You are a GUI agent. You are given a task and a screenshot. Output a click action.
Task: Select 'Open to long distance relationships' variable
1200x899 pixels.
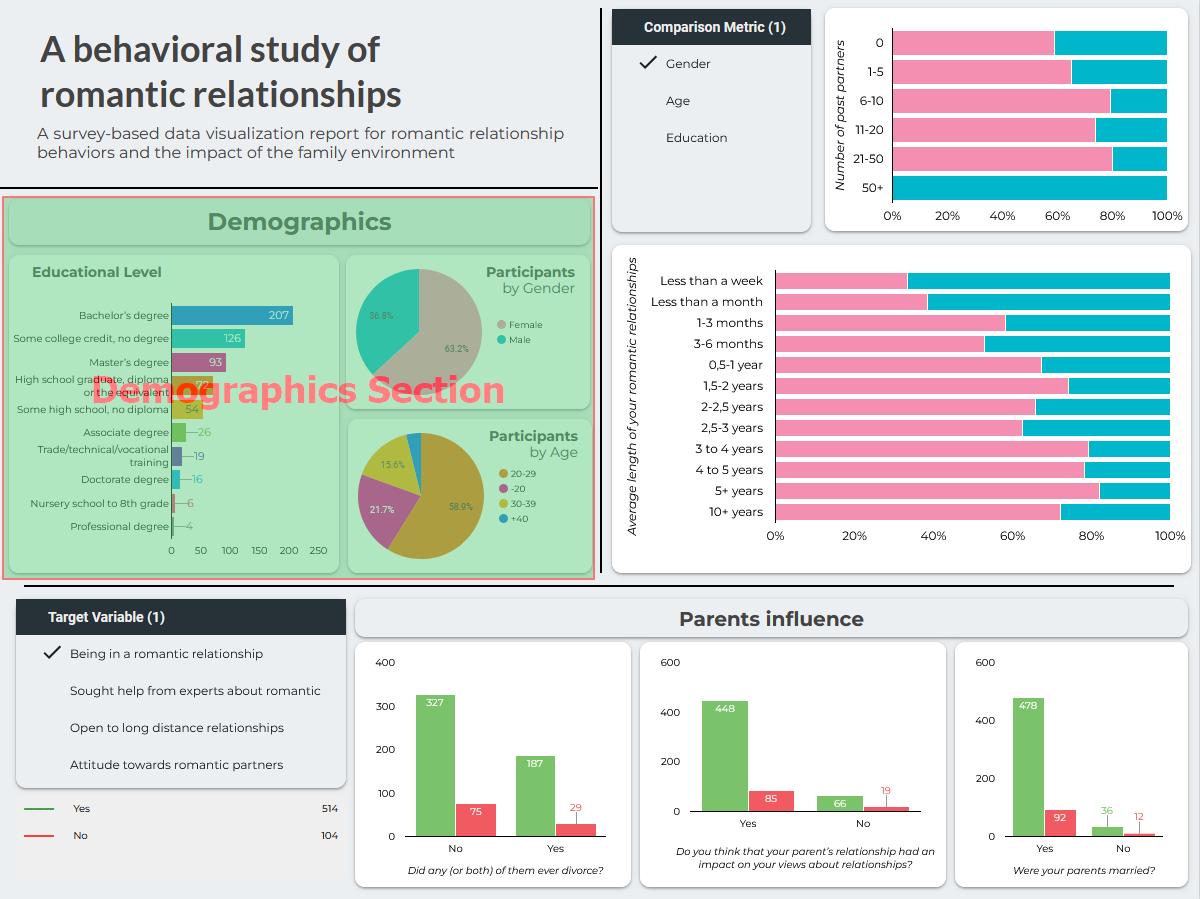point(177,728)
